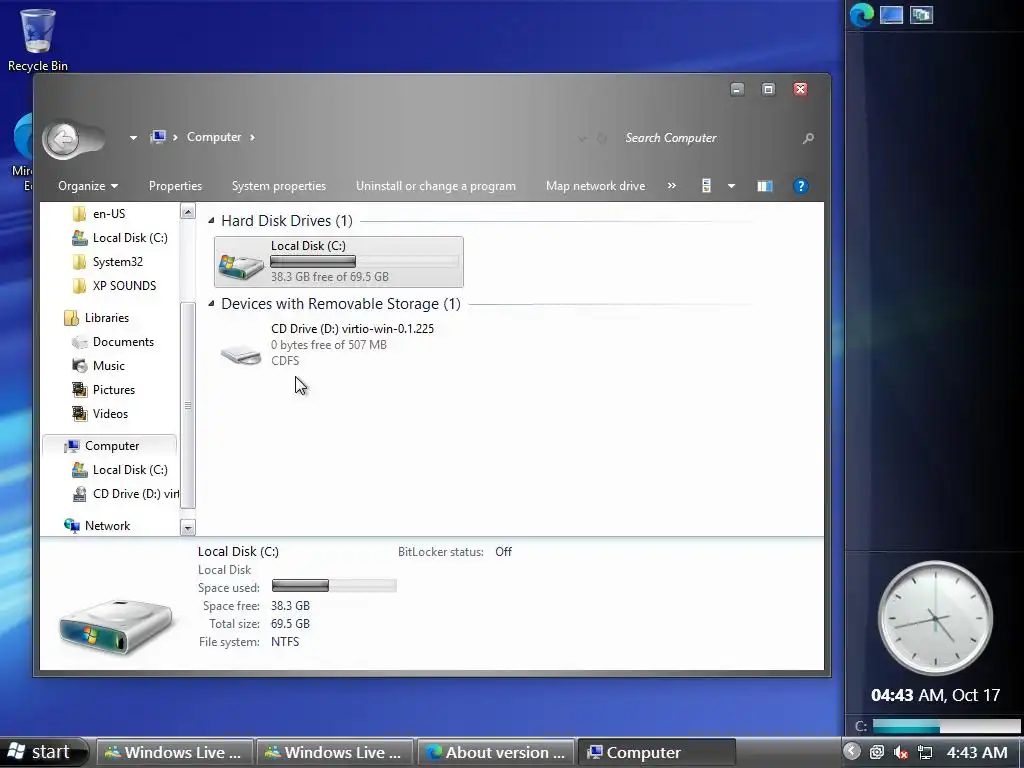Switch to About version taskbar button

tap(495, 752)
